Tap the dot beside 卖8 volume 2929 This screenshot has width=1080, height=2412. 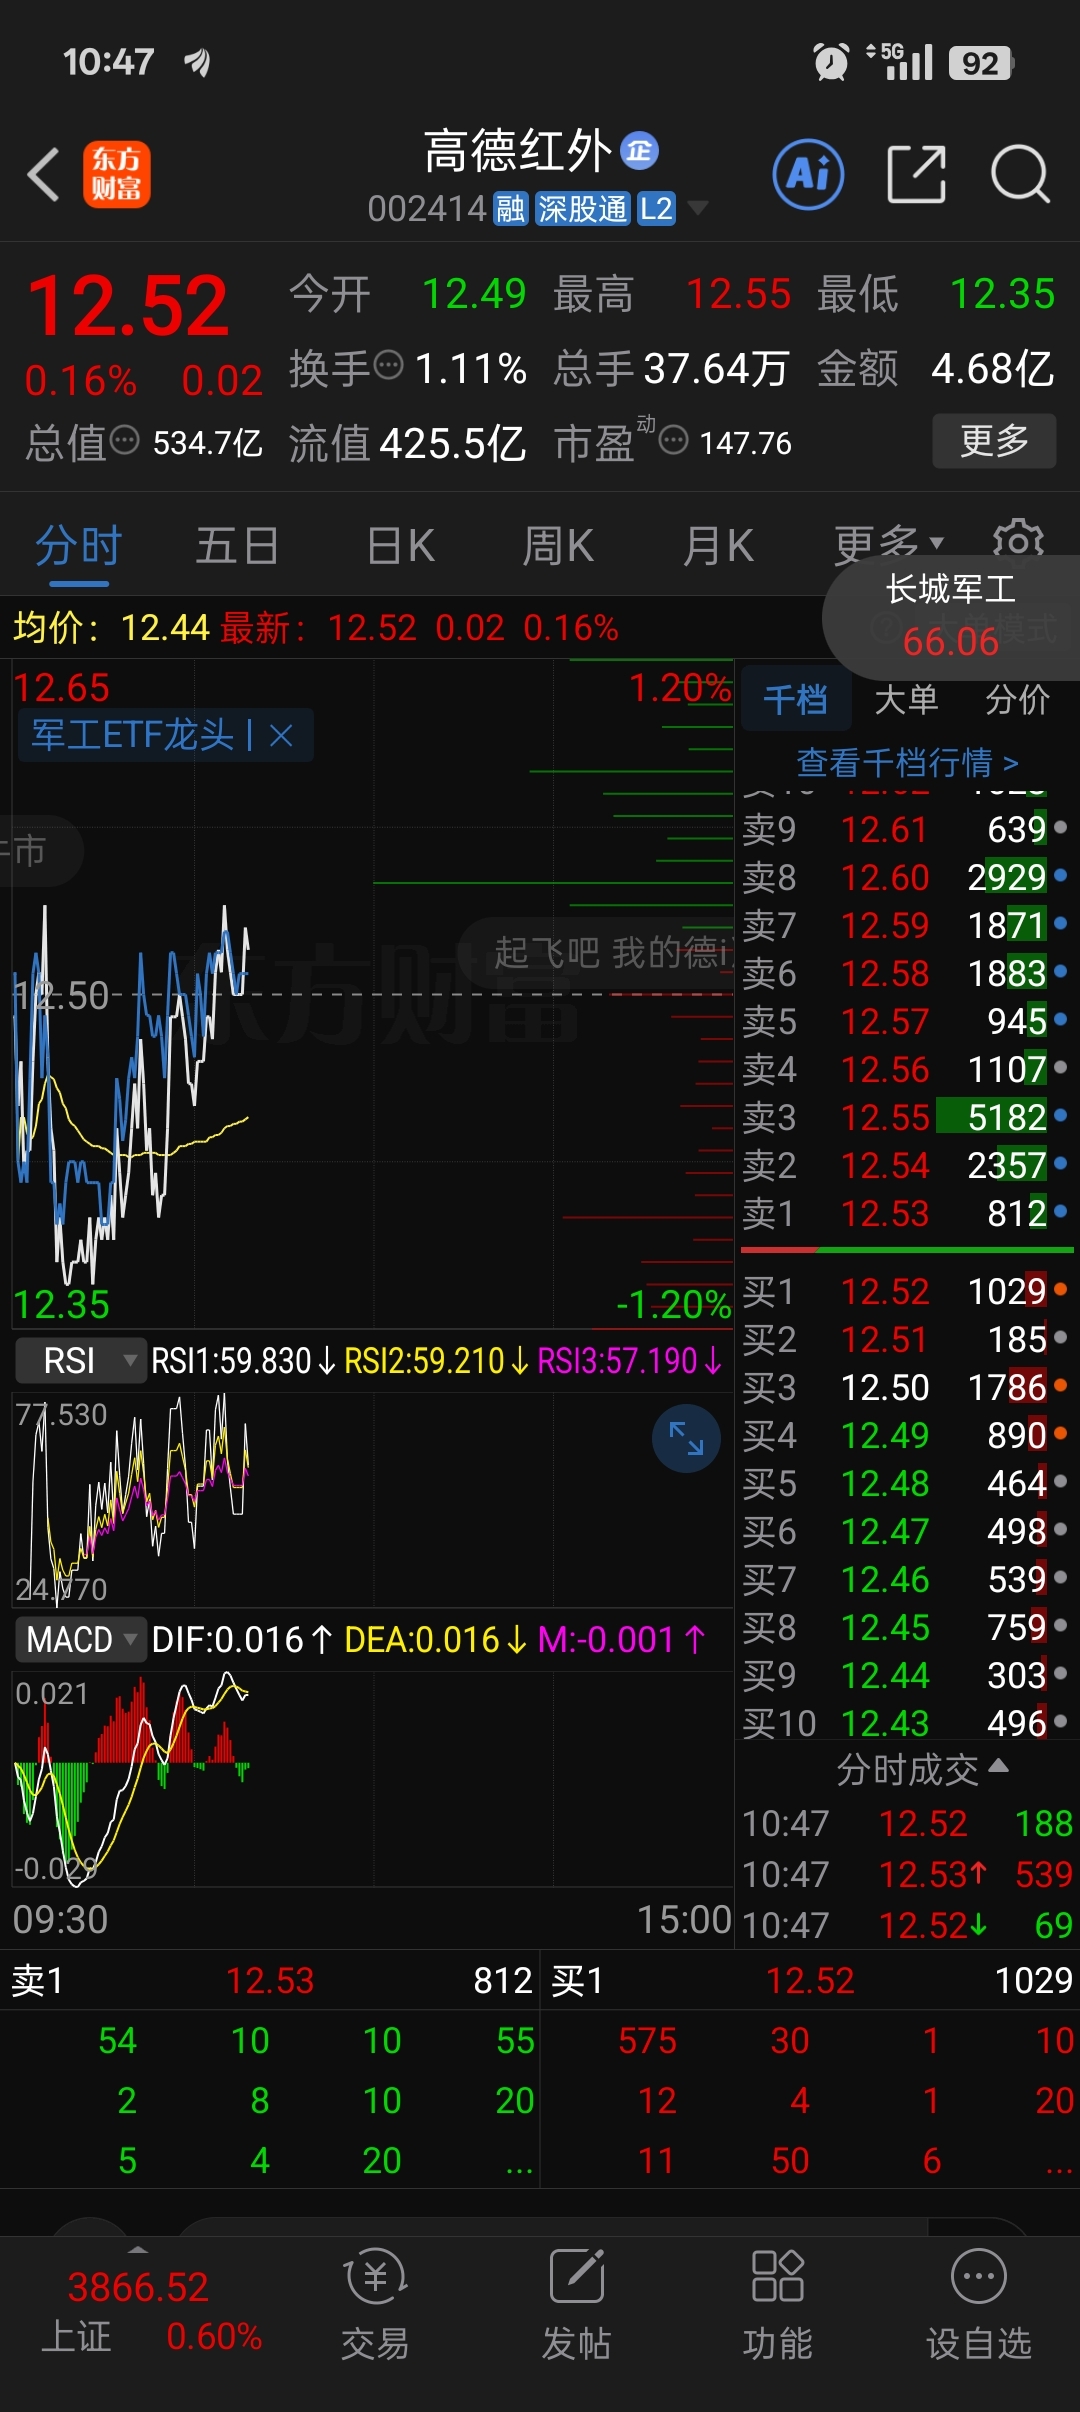[x=1060, y=875]
